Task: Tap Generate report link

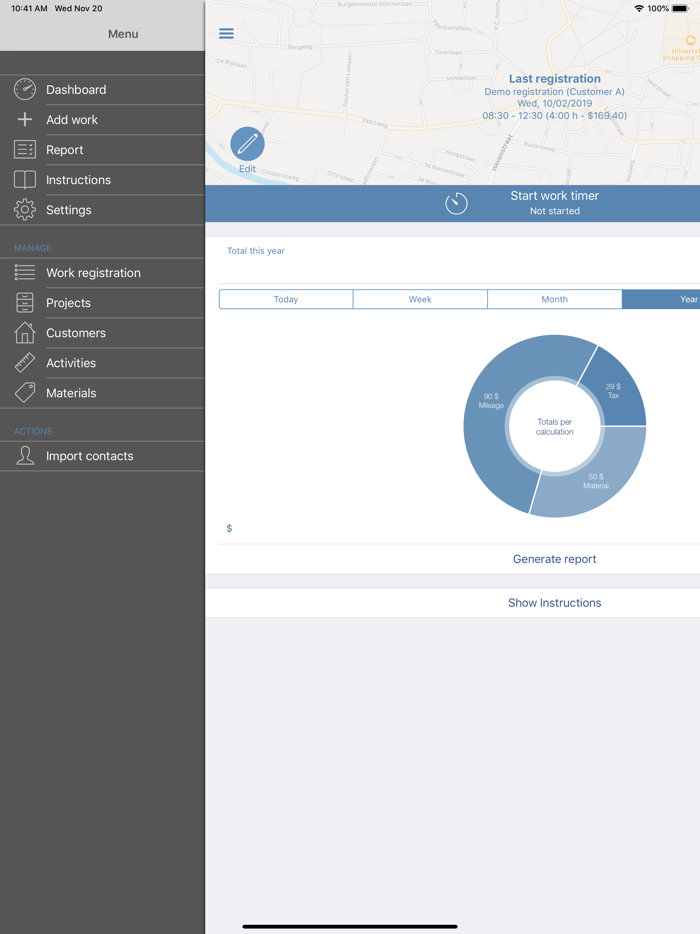Action: tap(555, 559)
